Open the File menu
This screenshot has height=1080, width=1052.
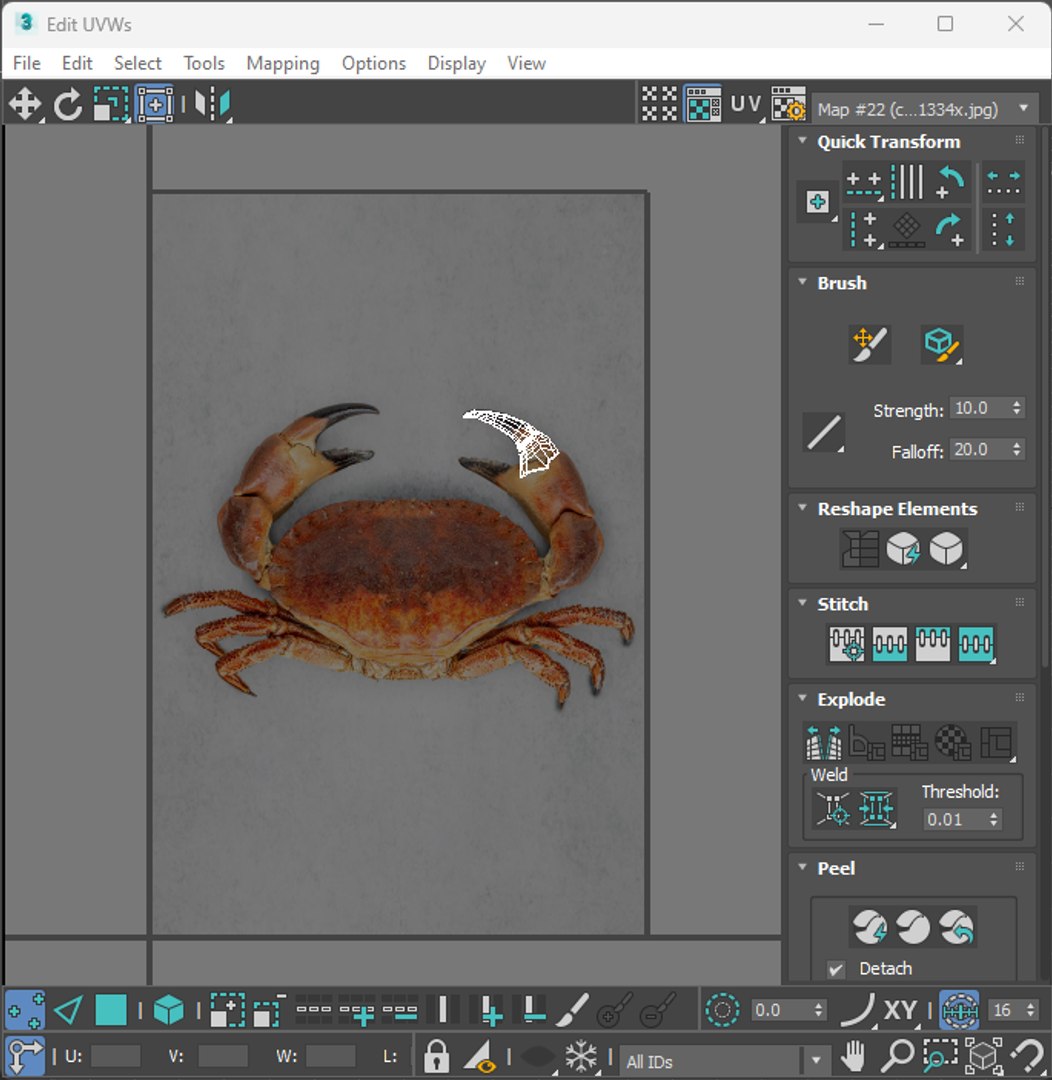[27, 63]
